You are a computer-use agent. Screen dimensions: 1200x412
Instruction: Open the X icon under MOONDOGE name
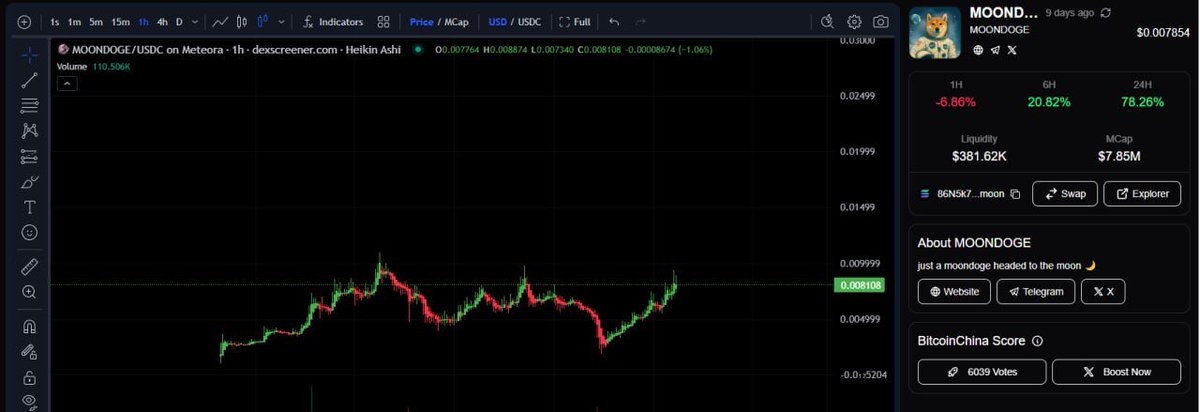(x=1012, y=49)
